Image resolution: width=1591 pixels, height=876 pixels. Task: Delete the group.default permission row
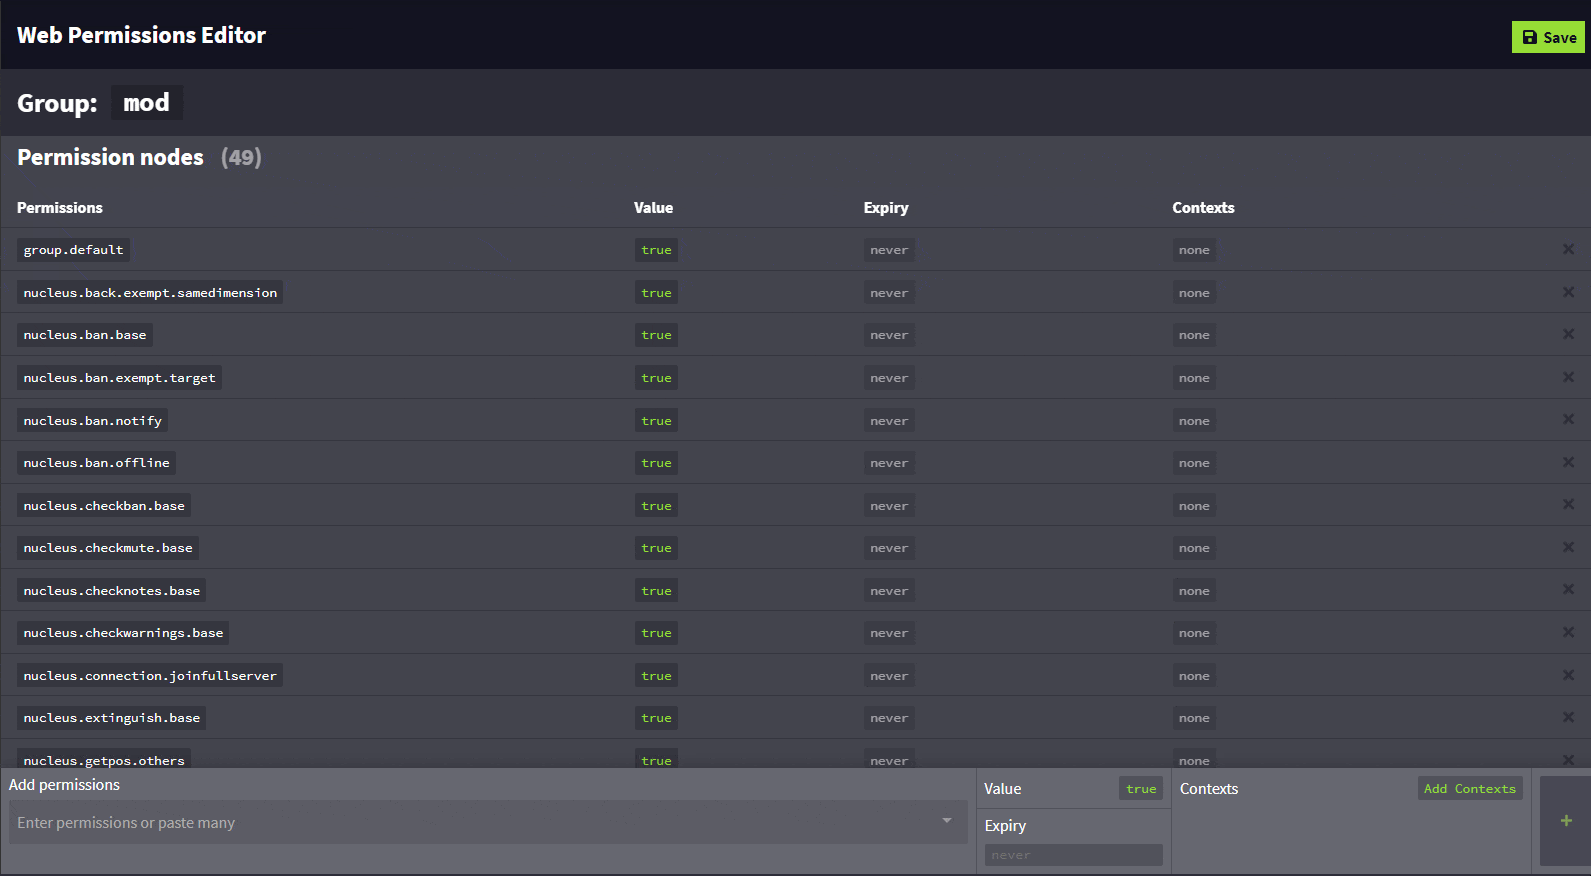pyautogui.click(x=1568, y=249)
